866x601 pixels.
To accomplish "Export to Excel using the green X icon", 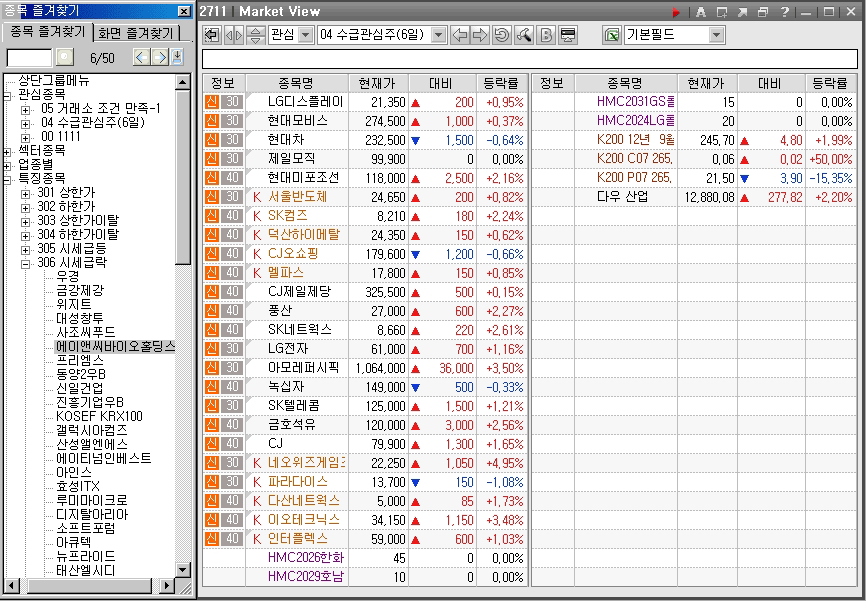I will pos(611,35).
